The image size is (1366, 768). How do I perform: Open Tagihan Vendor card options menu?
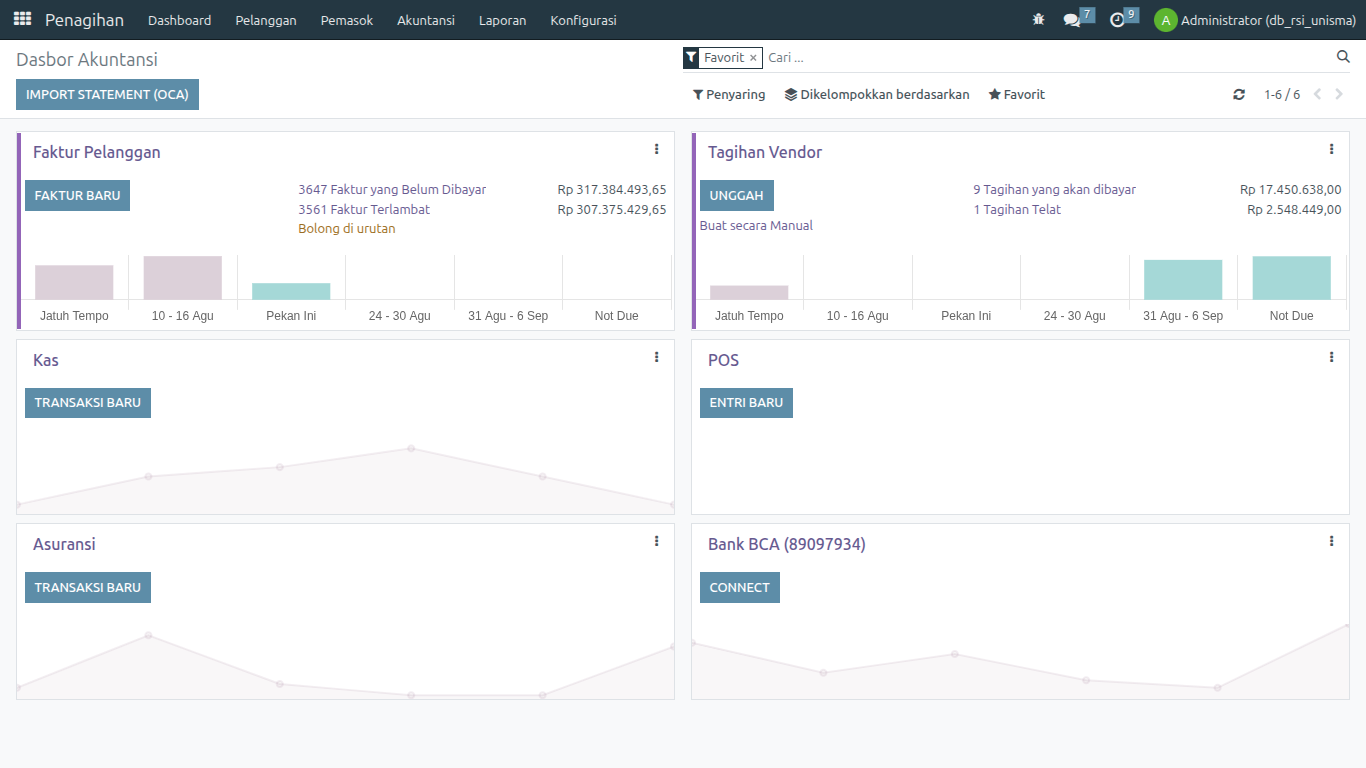coord(1331,150)
